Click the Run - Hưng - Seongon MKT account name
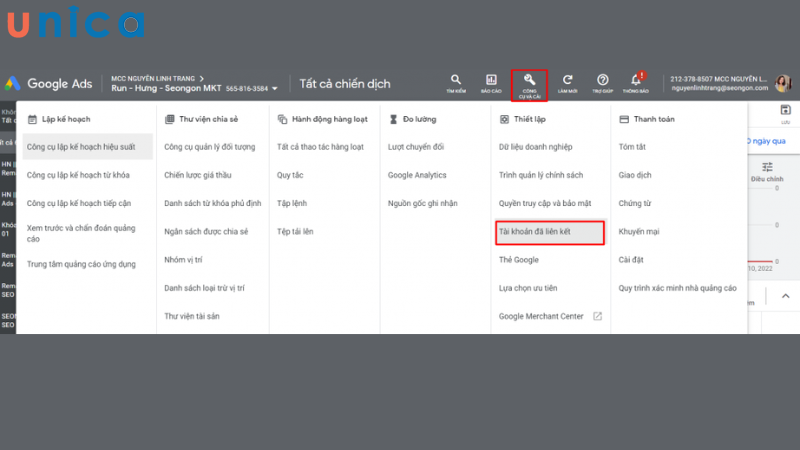 166,88
